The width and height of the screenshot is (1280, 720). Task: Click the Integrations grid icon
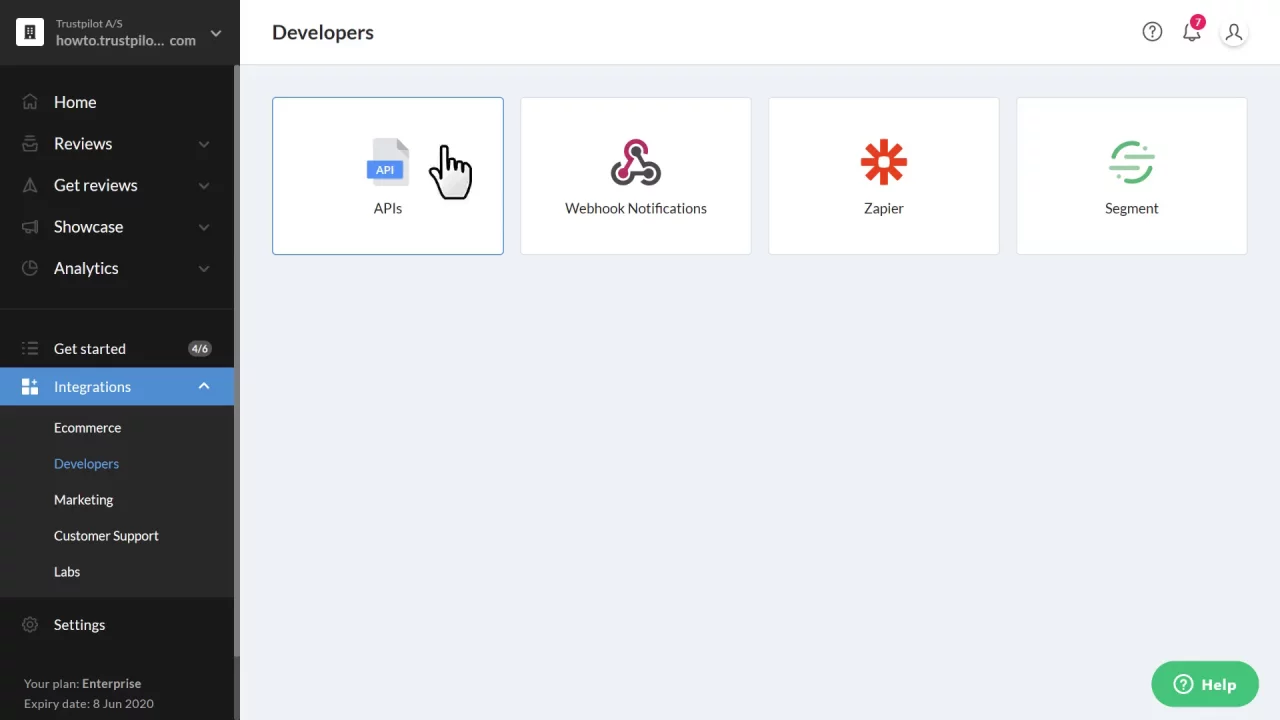click(30, 387)
